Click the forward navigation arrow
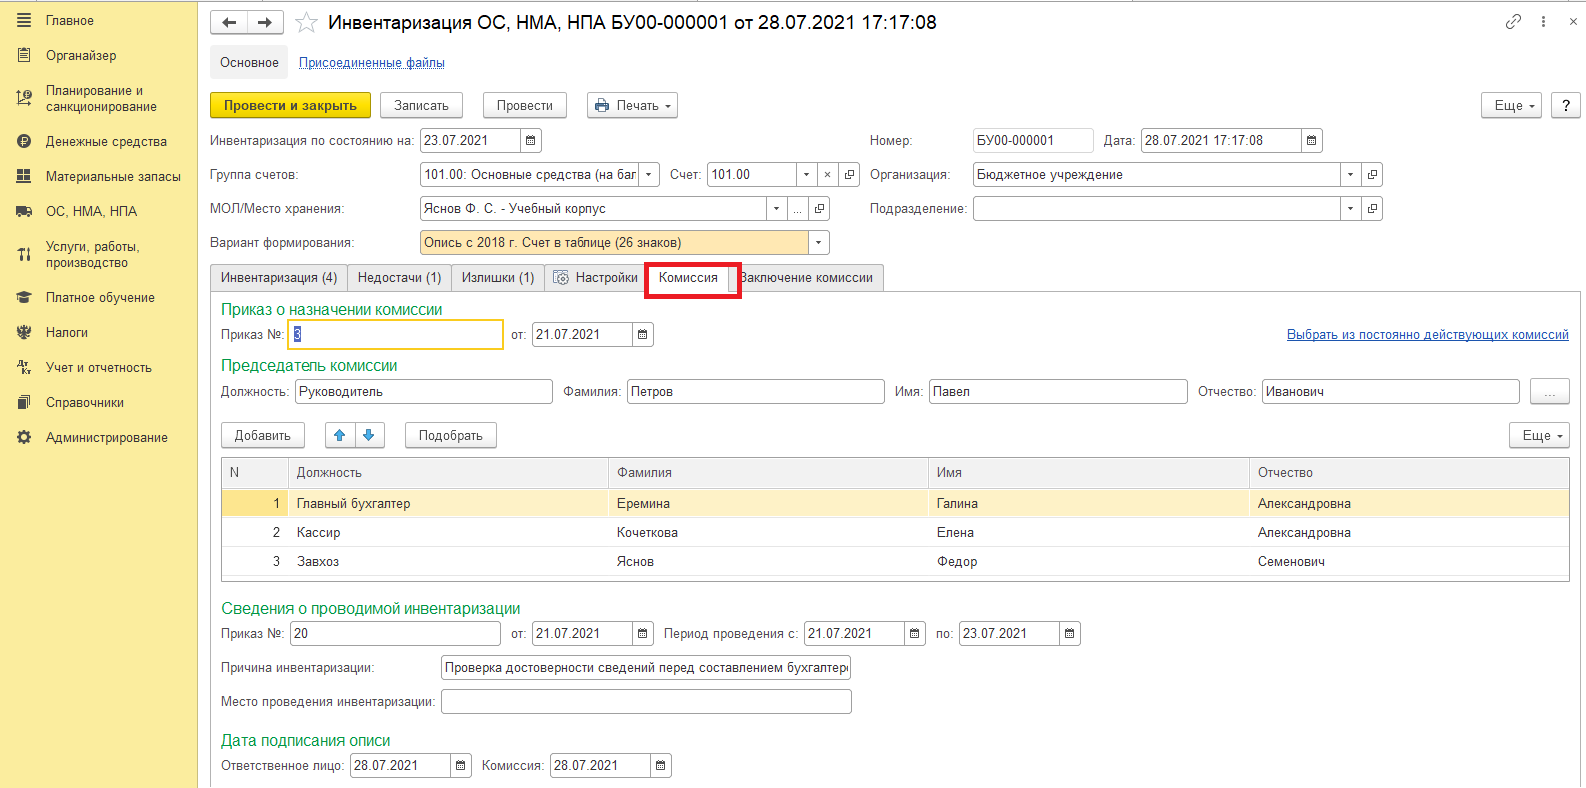Screen dimensions: 1586x788 (265, 22)
